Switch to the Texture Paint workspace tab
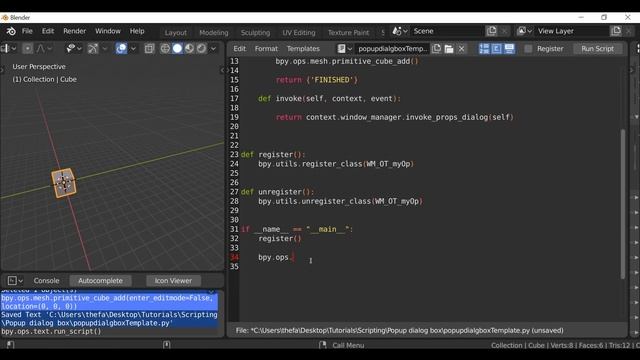This screenshot has height=360, width=640. click(348, 32)
